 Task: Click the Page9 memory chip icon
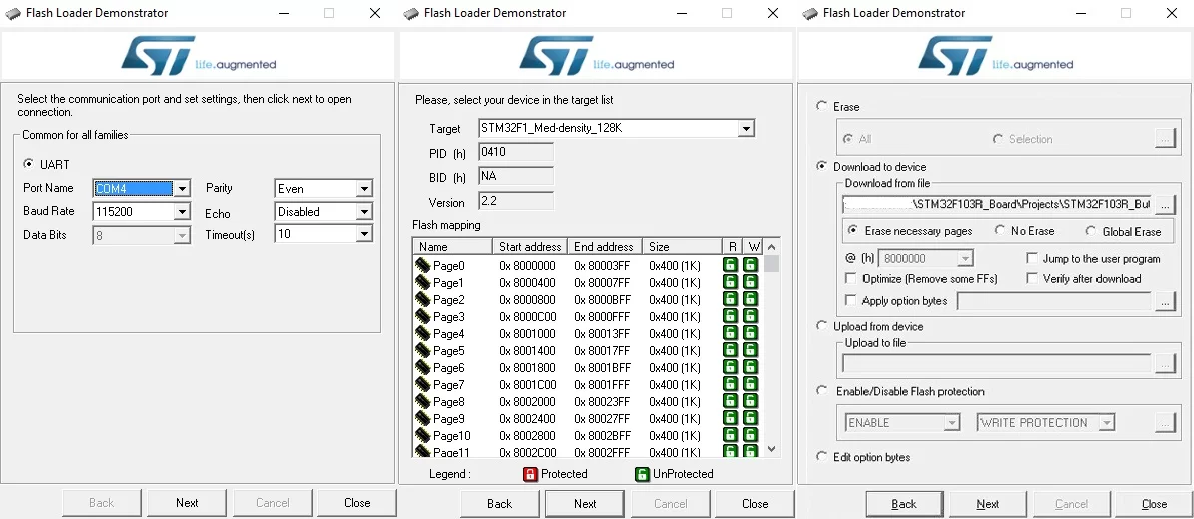[423, 419]
